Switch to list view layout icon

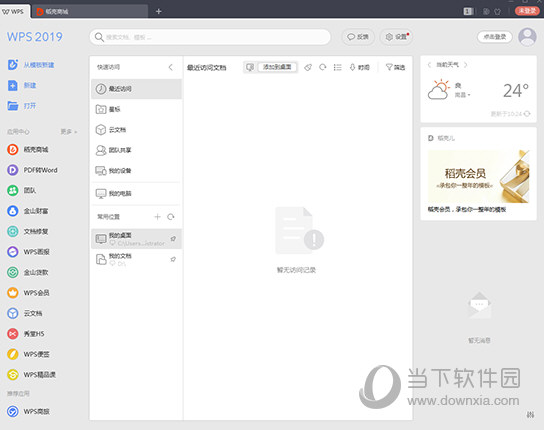pos(338,67)
